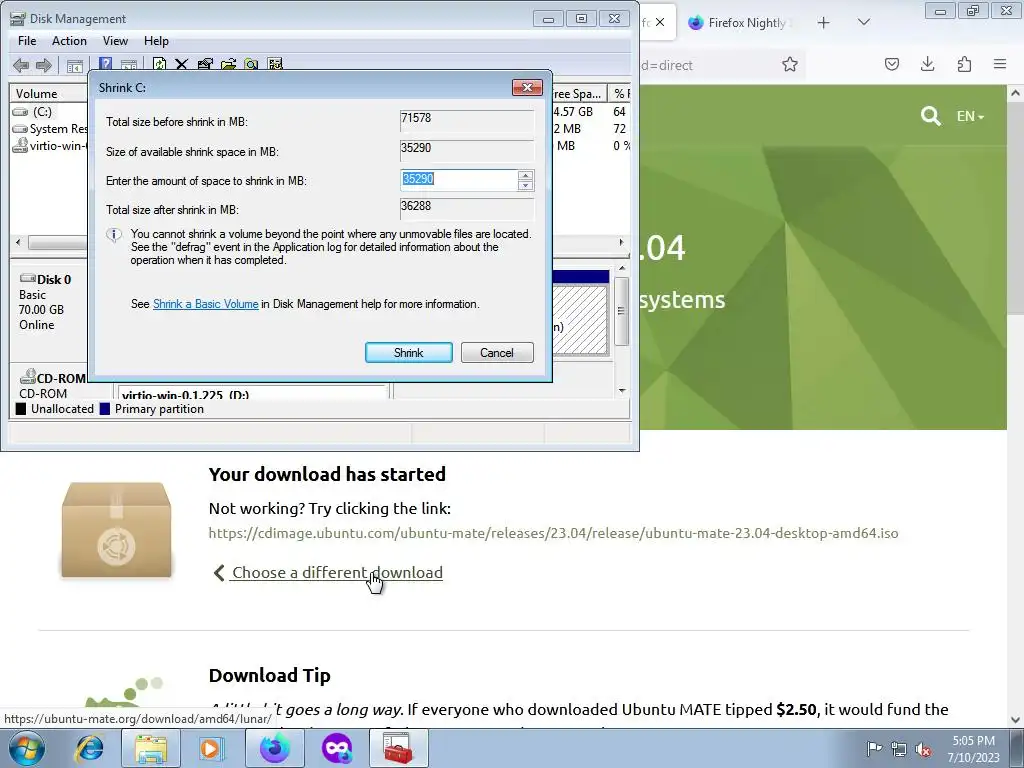Click the Volume column header
Image resolution: width=1024 pixels, height=768 pixels.
[49, 93]
